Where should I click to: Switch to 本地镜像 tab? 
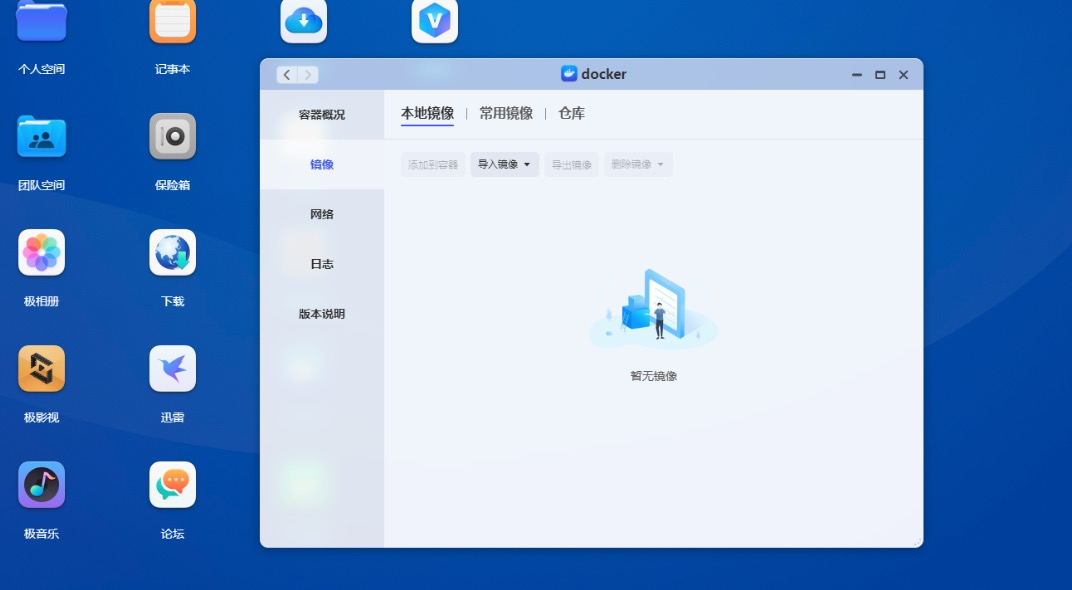427,113
